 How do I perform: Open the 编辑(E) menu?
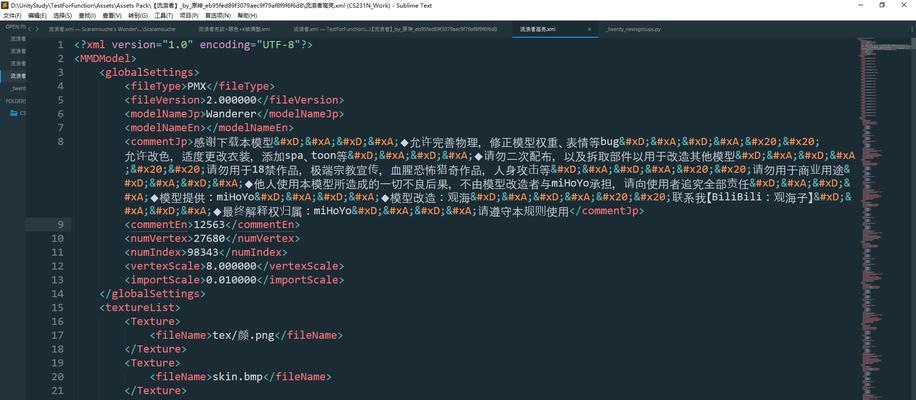point(38,16)
